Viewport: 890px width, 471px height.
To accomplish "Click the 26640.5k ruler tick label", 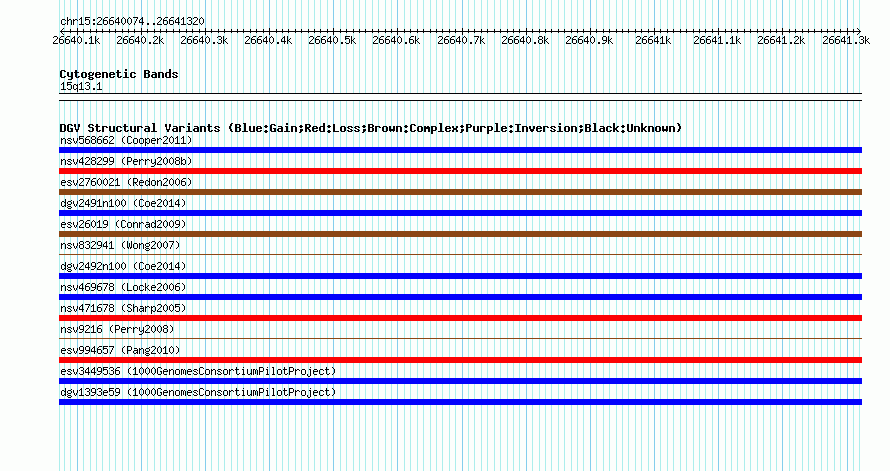I will [333, 40].
